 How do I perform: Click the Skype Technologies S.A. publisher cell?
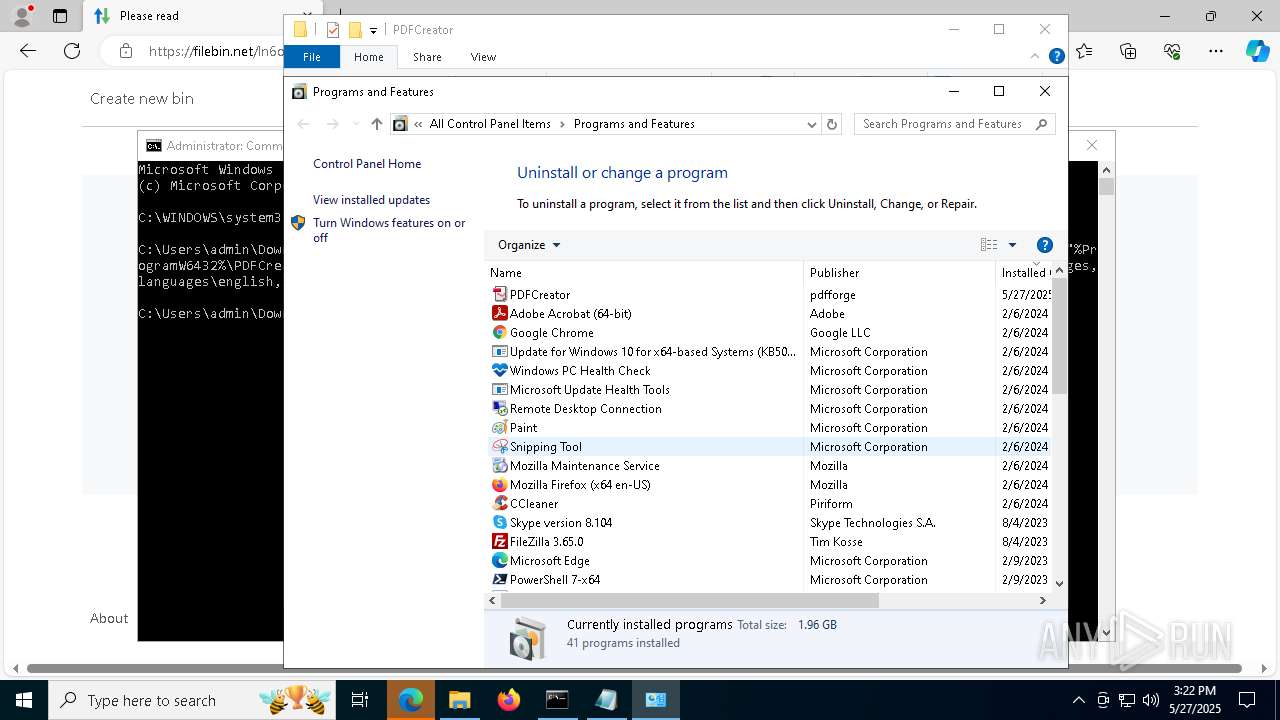coord(873,522)
